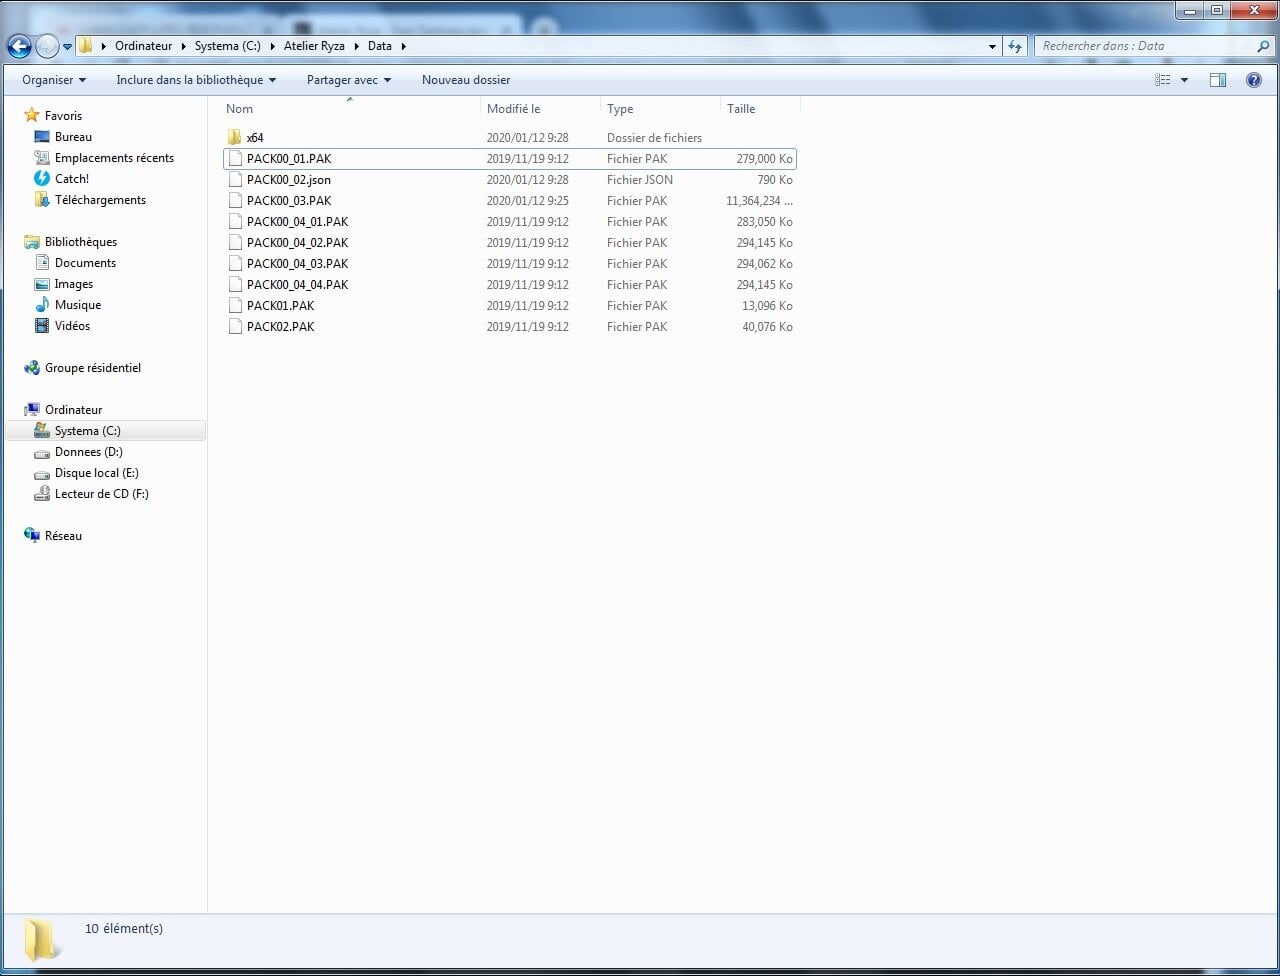Screen dimensions: 1280x976
Task: Select the PACK02.PAK file icon
Action: [235, 327]
